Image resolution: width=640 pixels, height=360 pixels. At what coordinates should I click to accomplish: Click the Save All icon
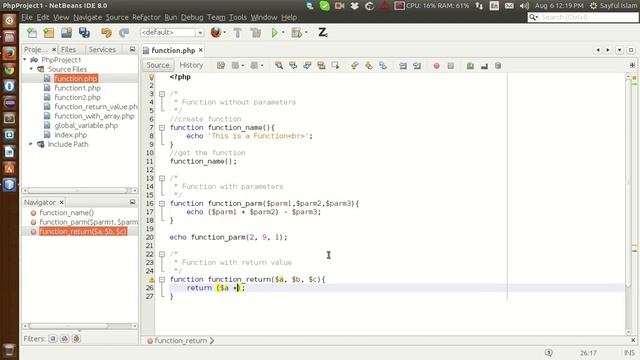pyautogui.click(x=84, y=33)
